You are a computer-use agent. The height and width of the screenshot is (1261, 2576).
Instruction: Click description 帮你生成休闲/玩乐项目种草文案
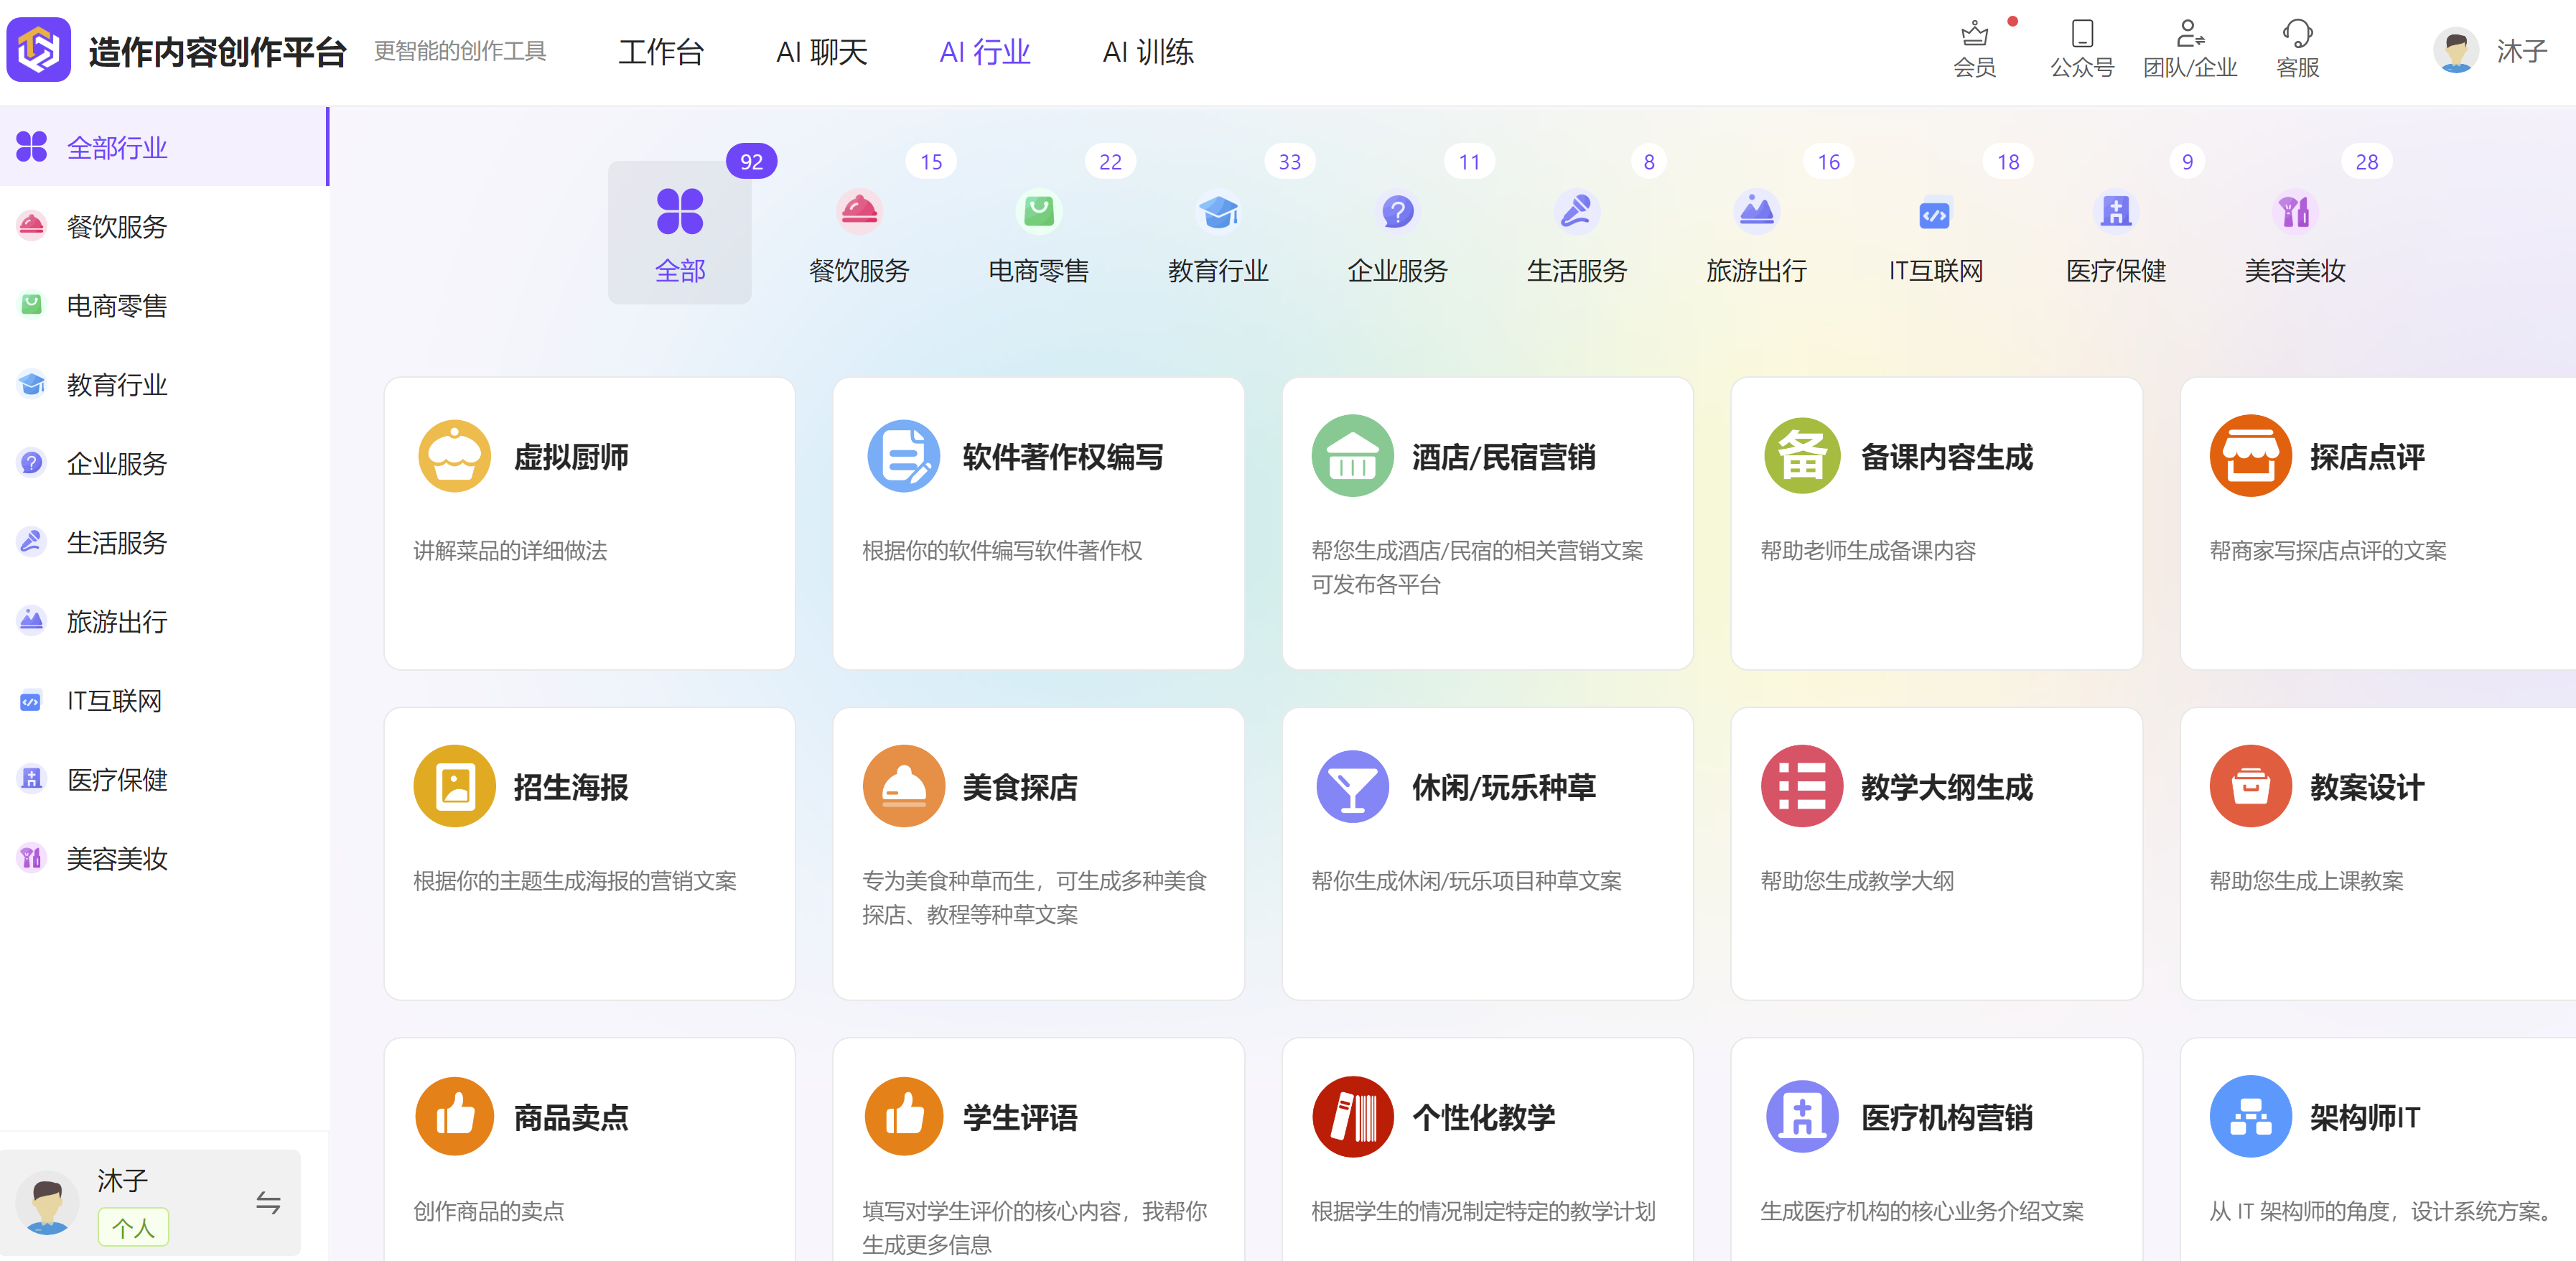(x=1466, y=881)
